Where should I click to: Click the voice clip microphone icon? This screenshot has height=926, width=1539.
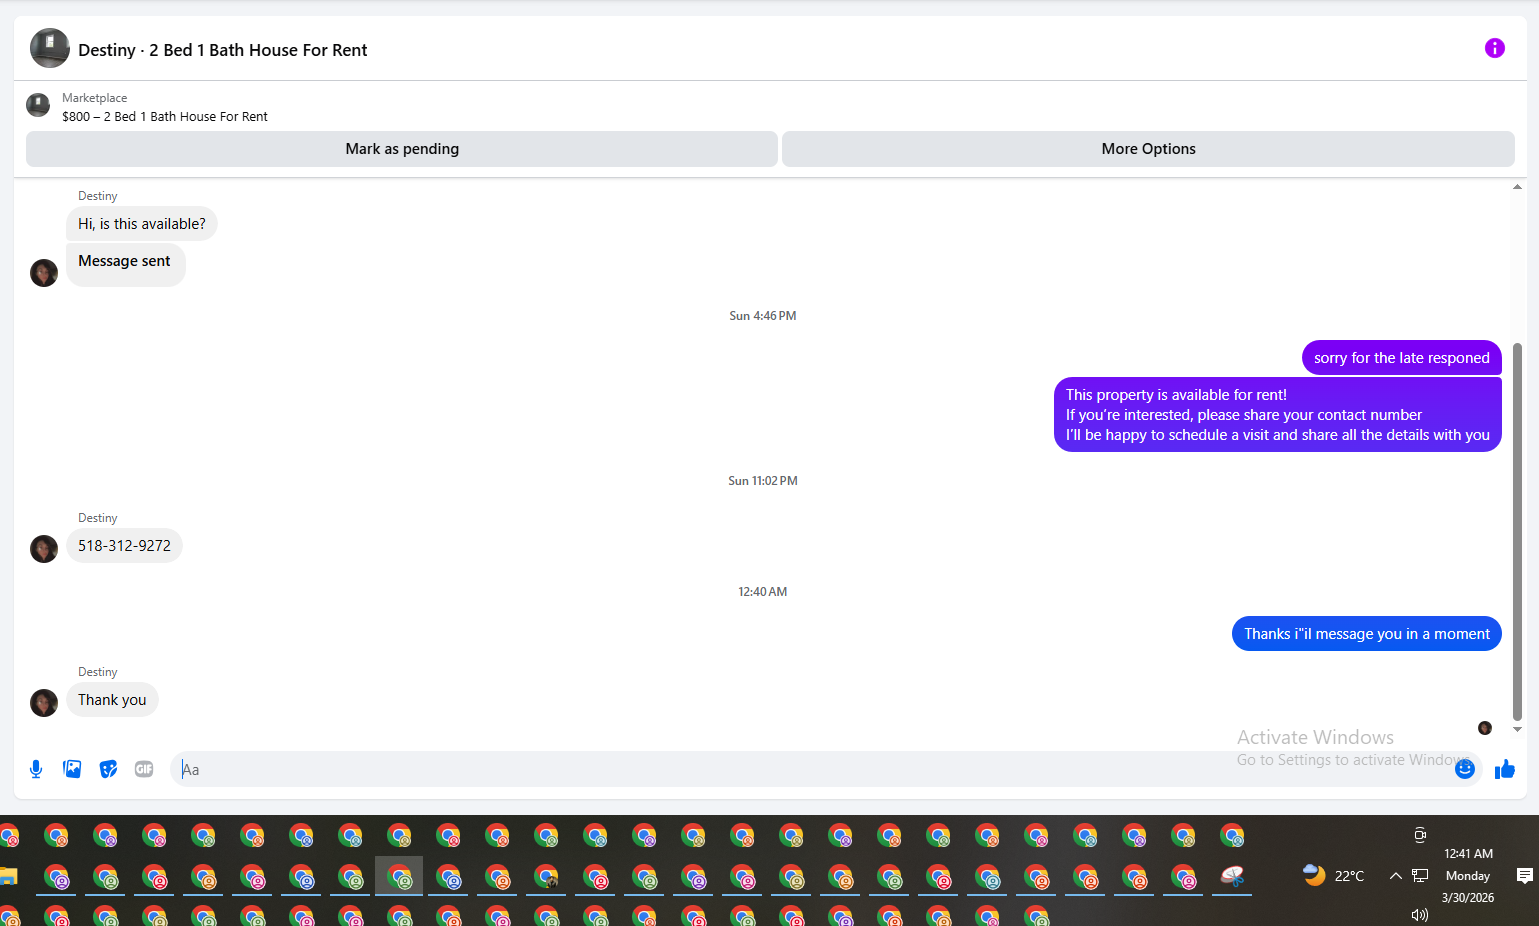(36, 769)
